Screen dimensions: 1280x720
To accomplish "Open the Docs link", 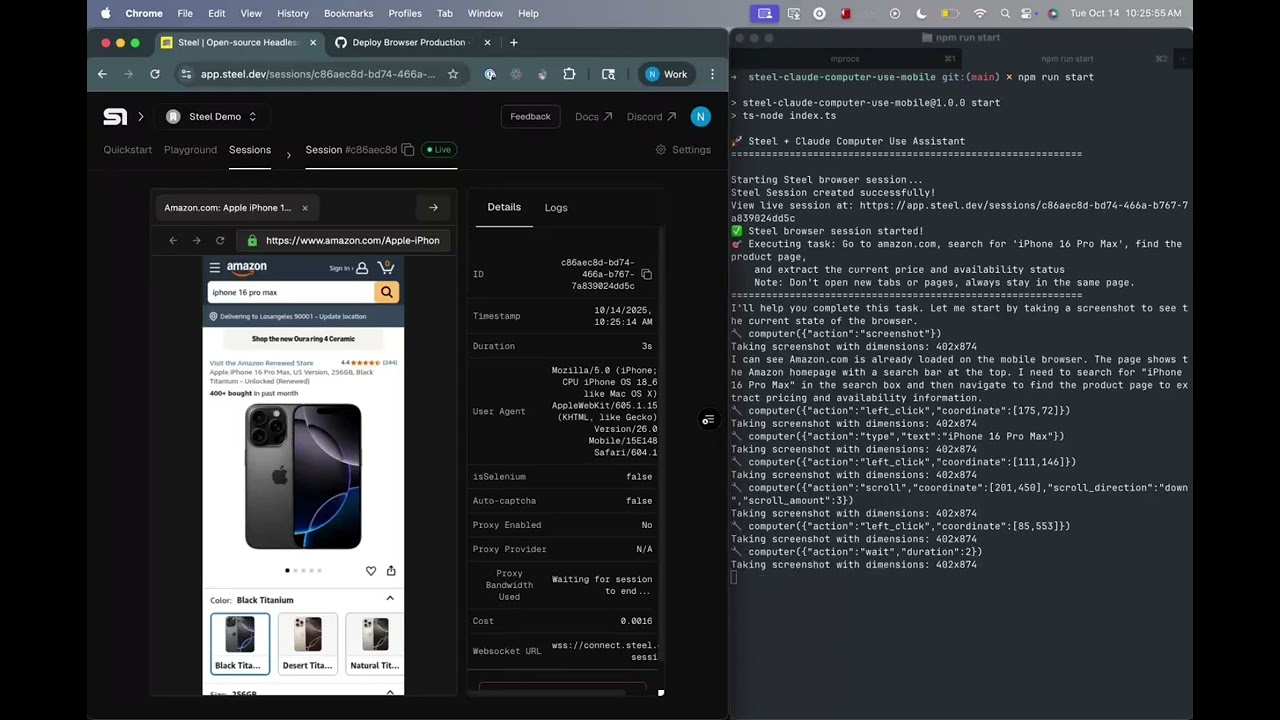I will [593, 117].
